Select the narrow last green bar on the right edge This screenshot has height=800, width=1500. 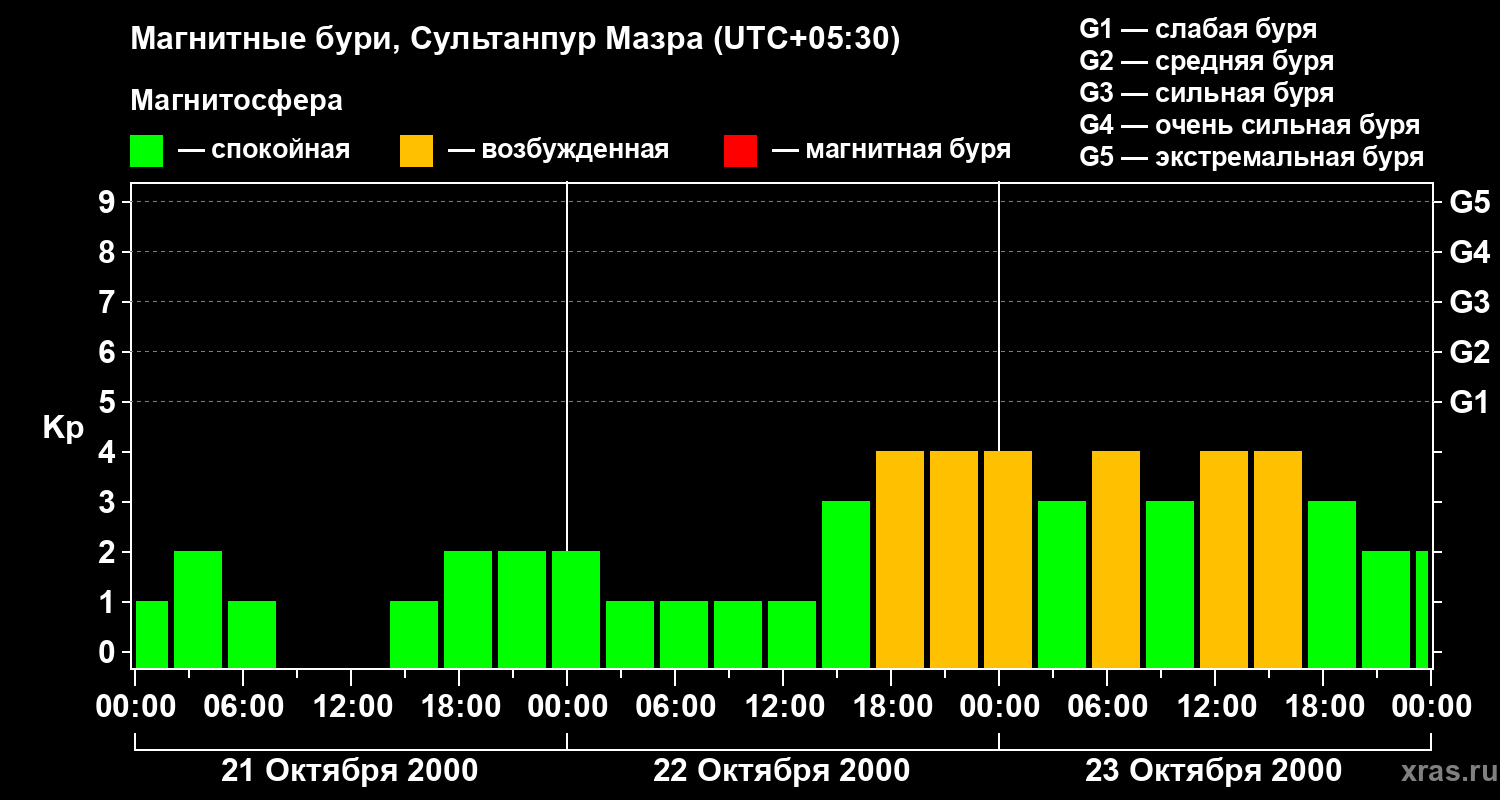pos(1422,609)
